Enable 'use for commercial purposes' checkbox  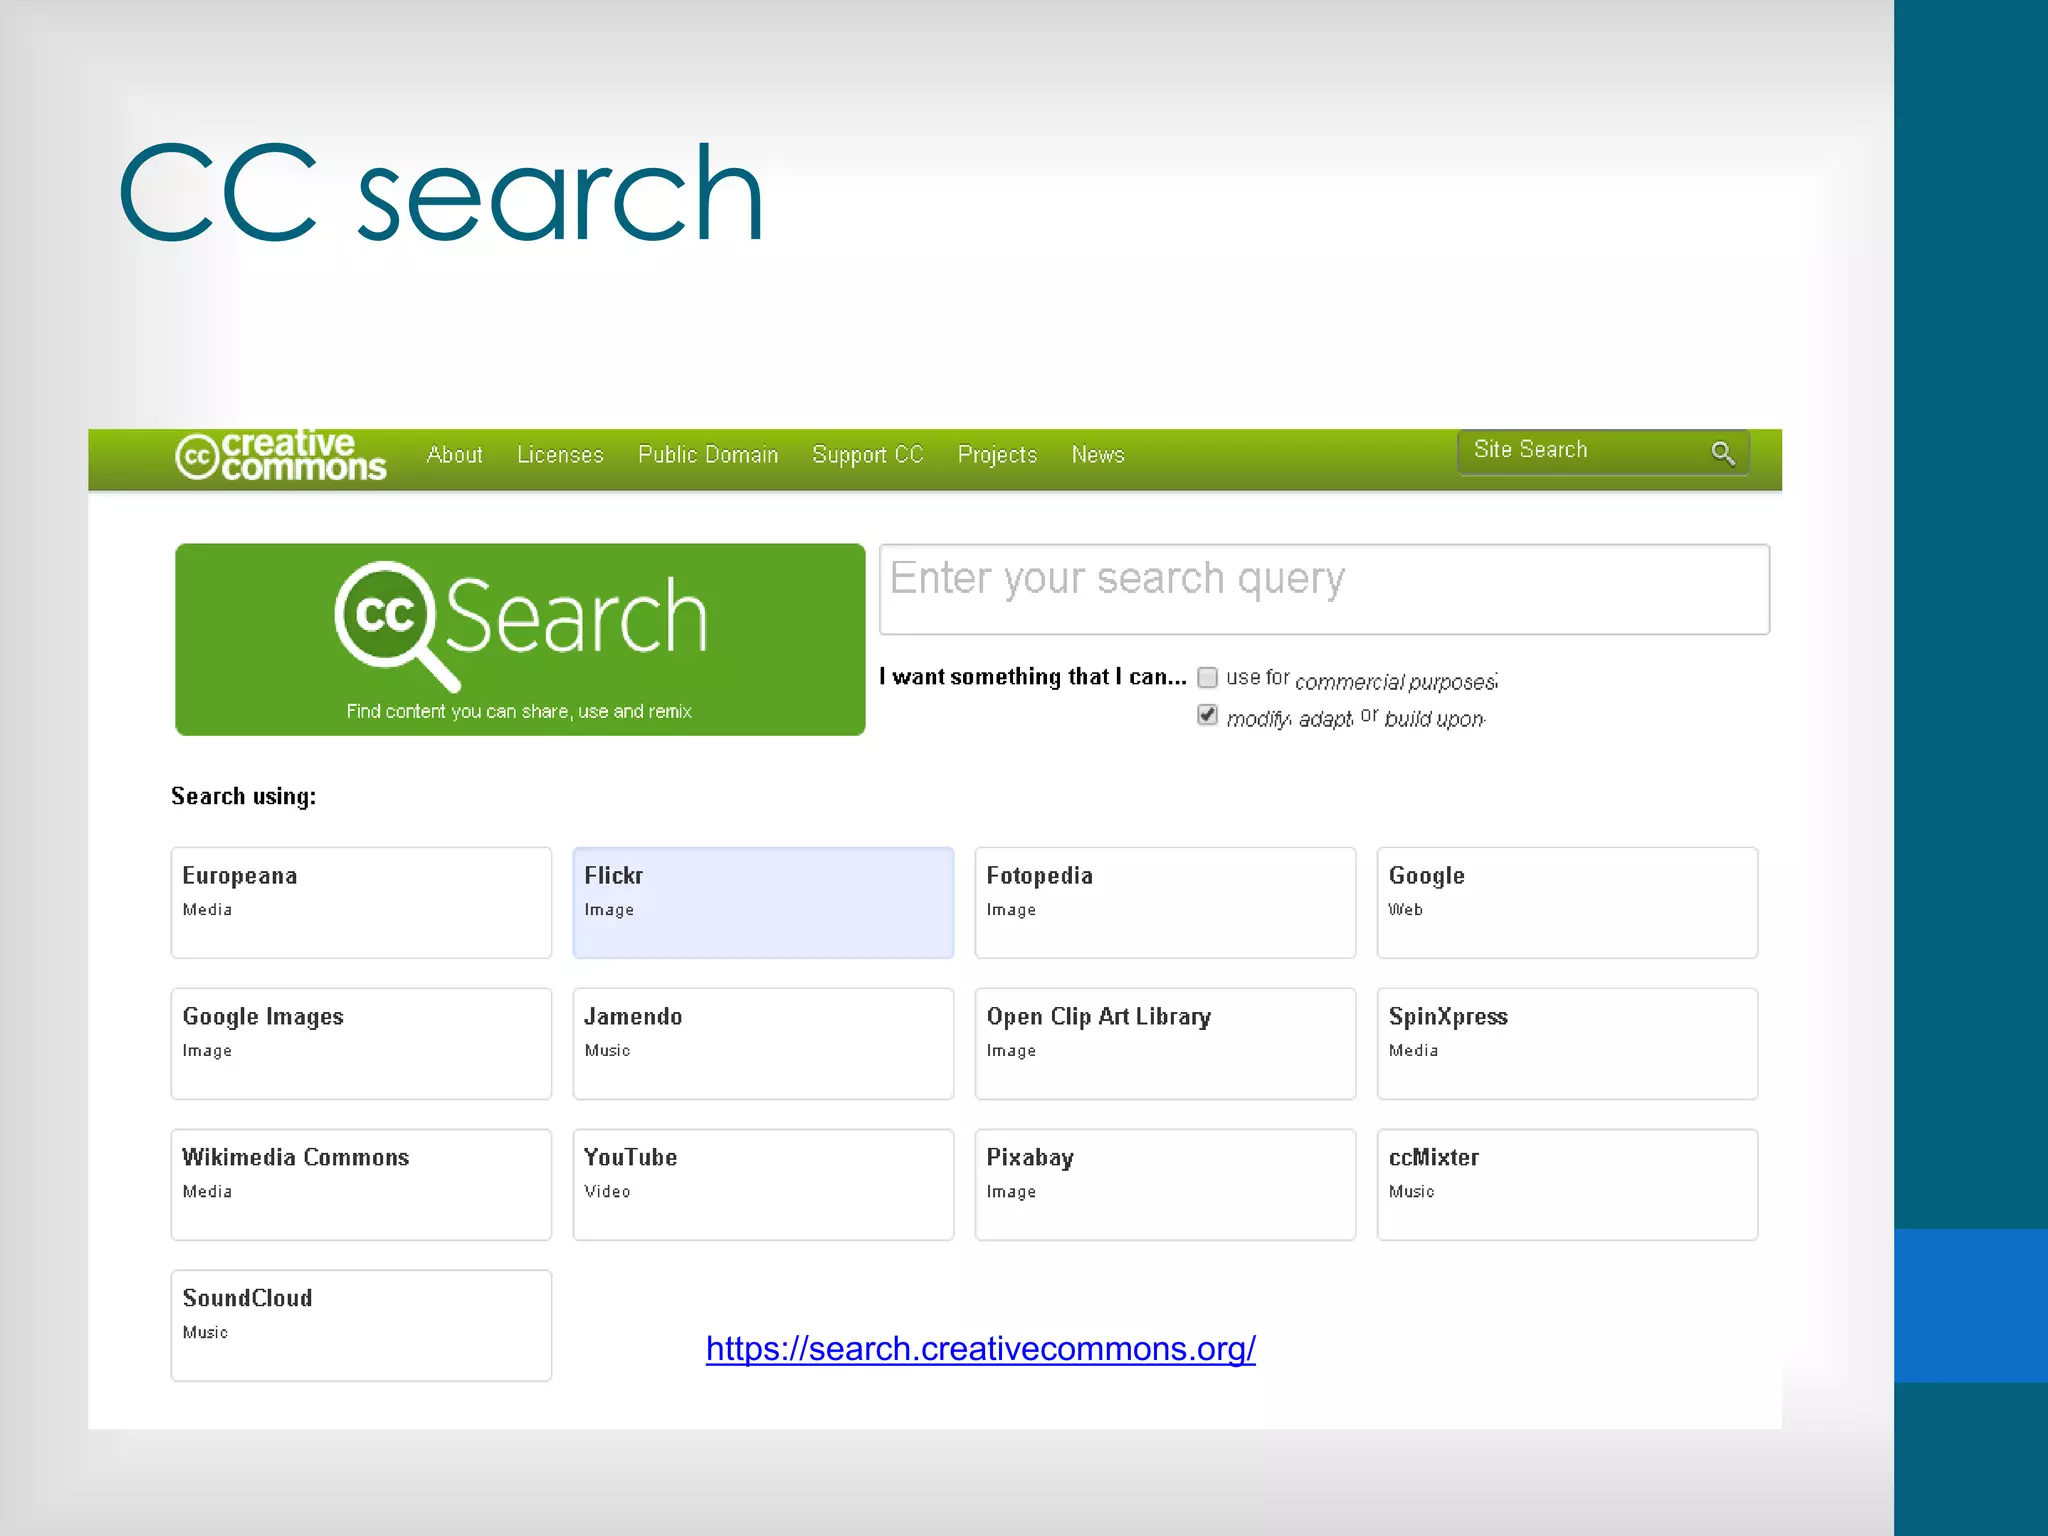coord(1207,678)
